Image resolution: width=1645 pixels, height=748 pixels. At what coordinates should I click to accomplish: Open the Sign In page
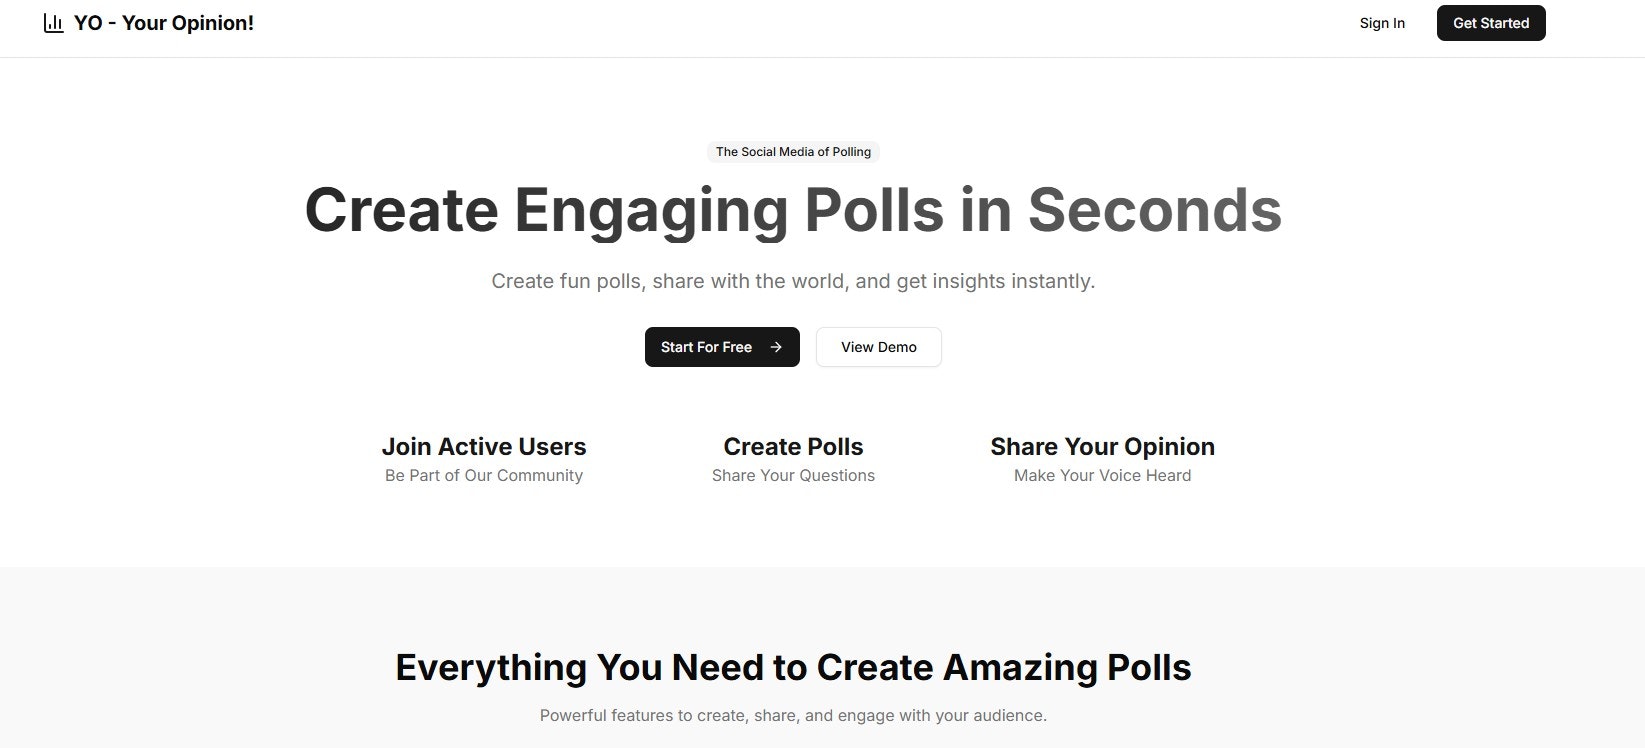point(1382,23)
